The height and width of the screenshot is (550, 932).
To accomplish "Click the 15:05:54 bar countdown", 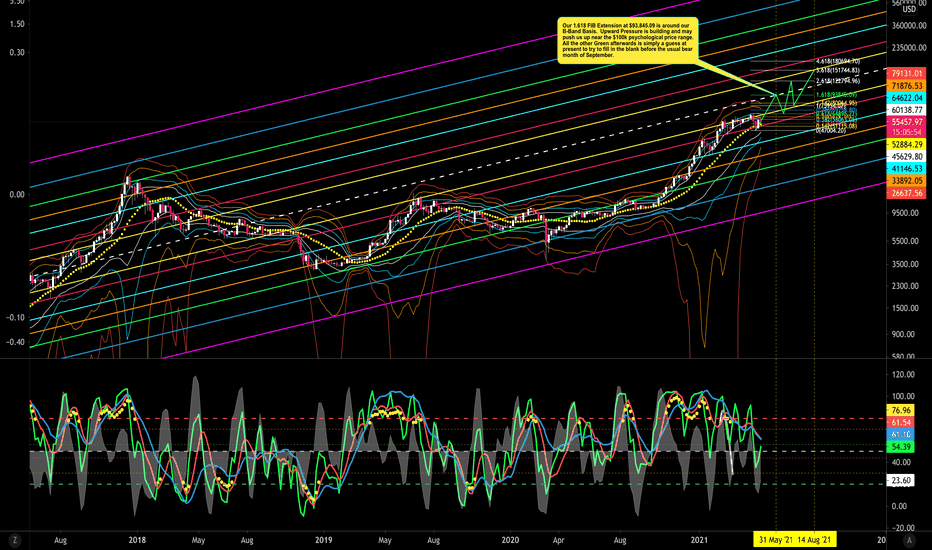I will pyautogui.click(x=906, y=132).
